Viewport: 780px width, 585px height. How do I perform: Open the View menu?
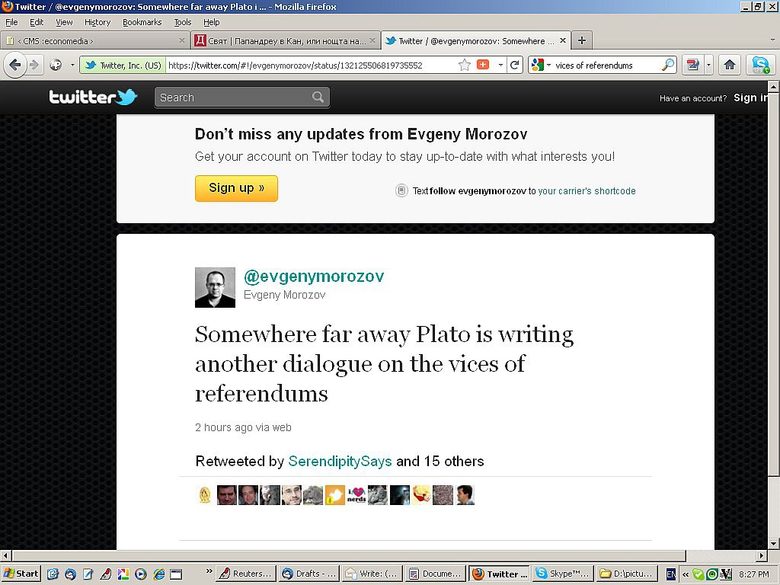click(64, 22)
